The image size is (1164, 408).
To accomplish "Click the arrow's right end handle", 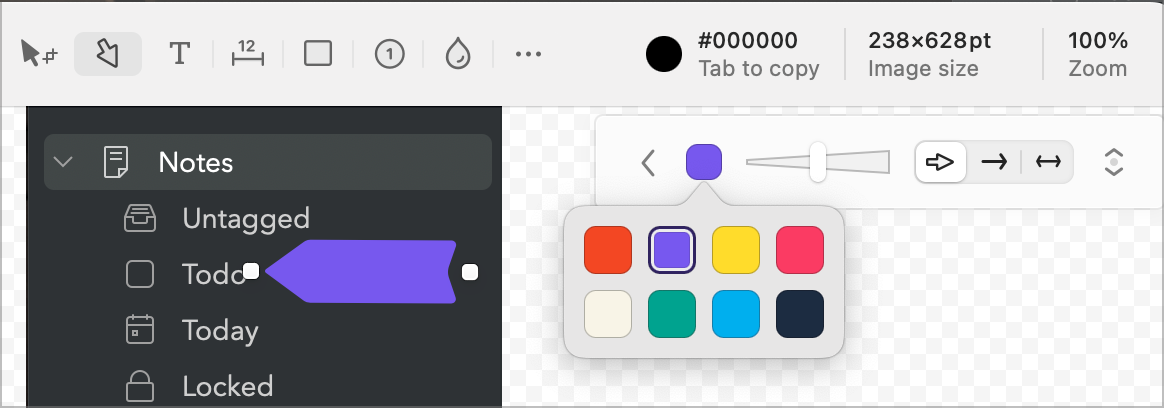I will pos(470,271).
